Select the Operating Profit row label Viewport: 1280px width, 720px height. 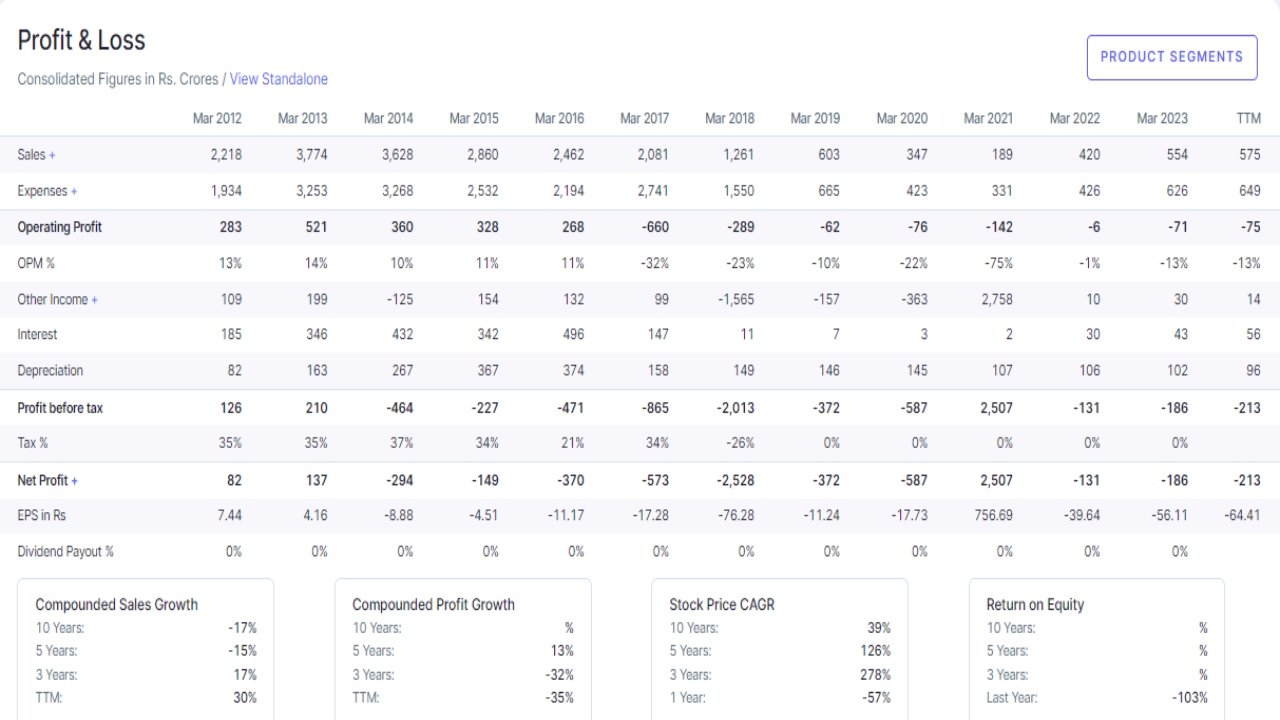coord(60,227)
